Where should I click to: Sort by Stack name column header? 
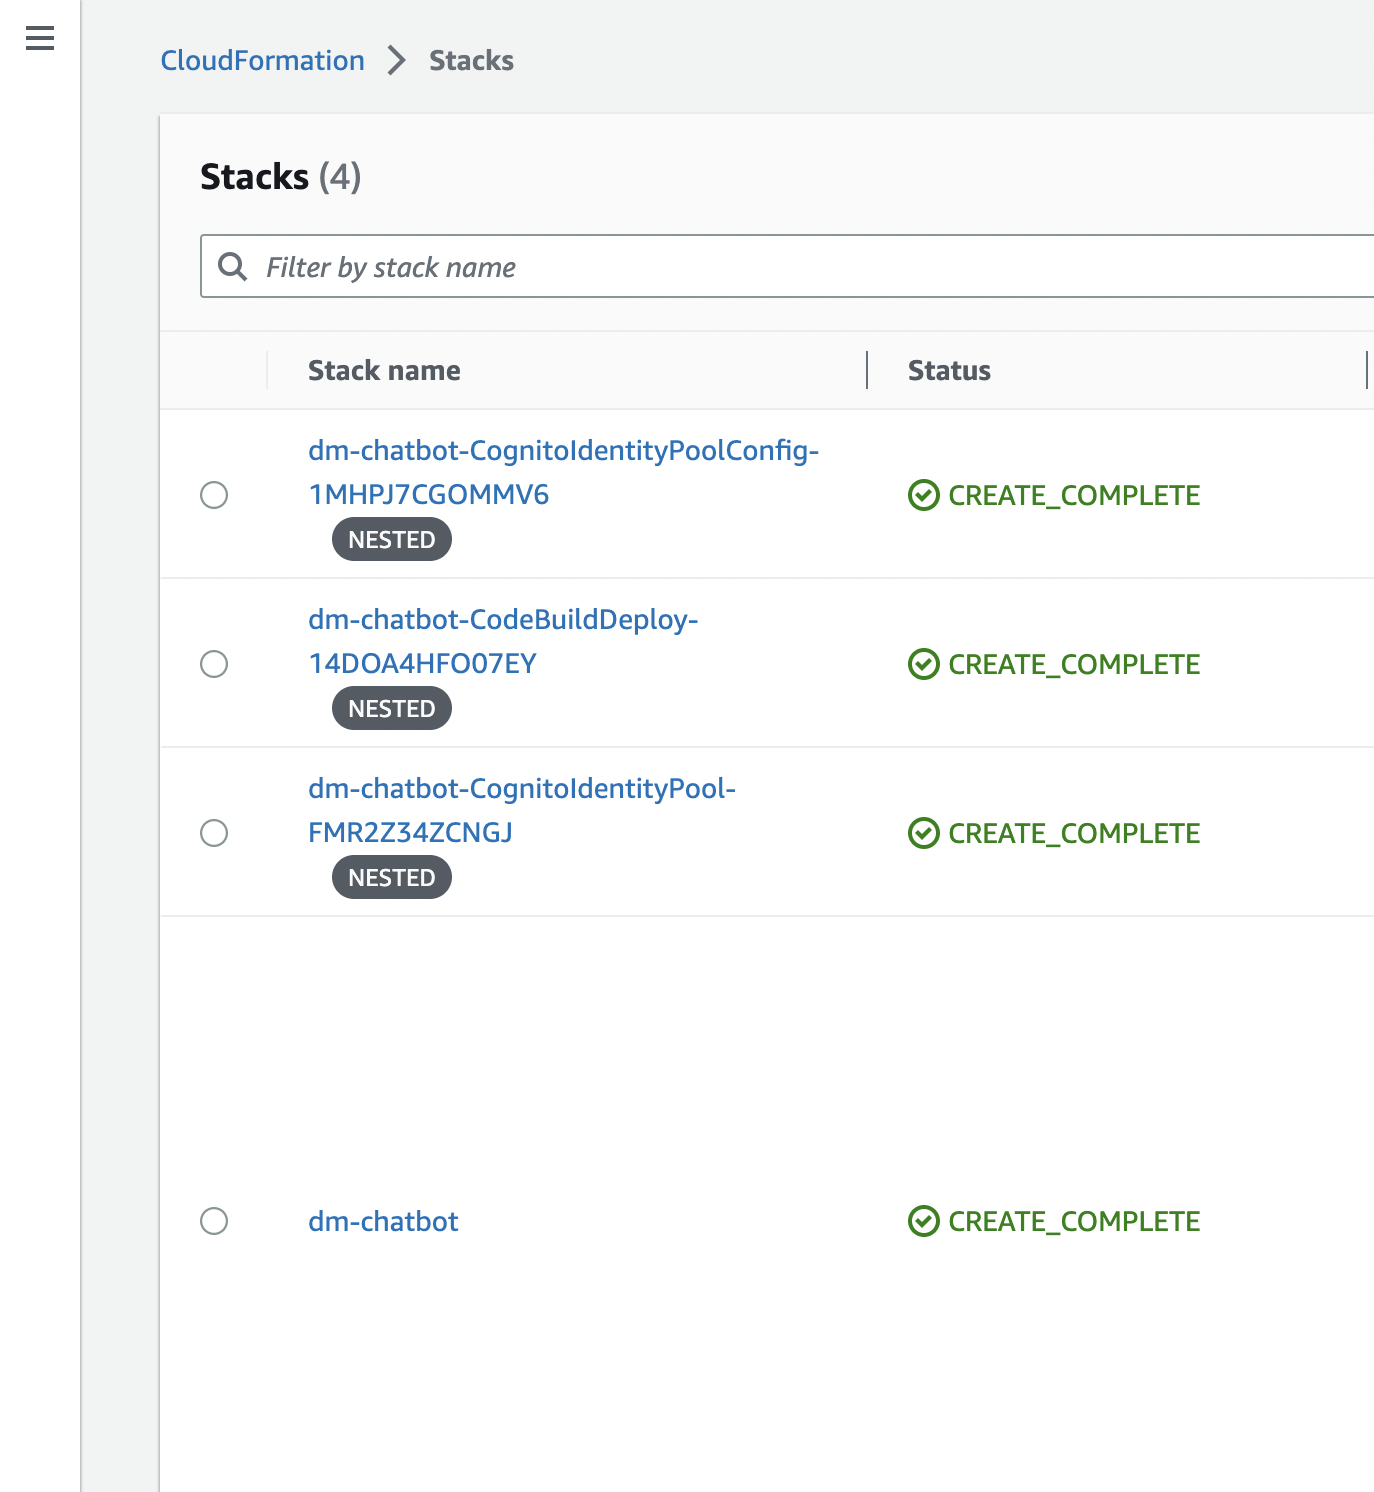pyautogui.click(x=384, y=370)
